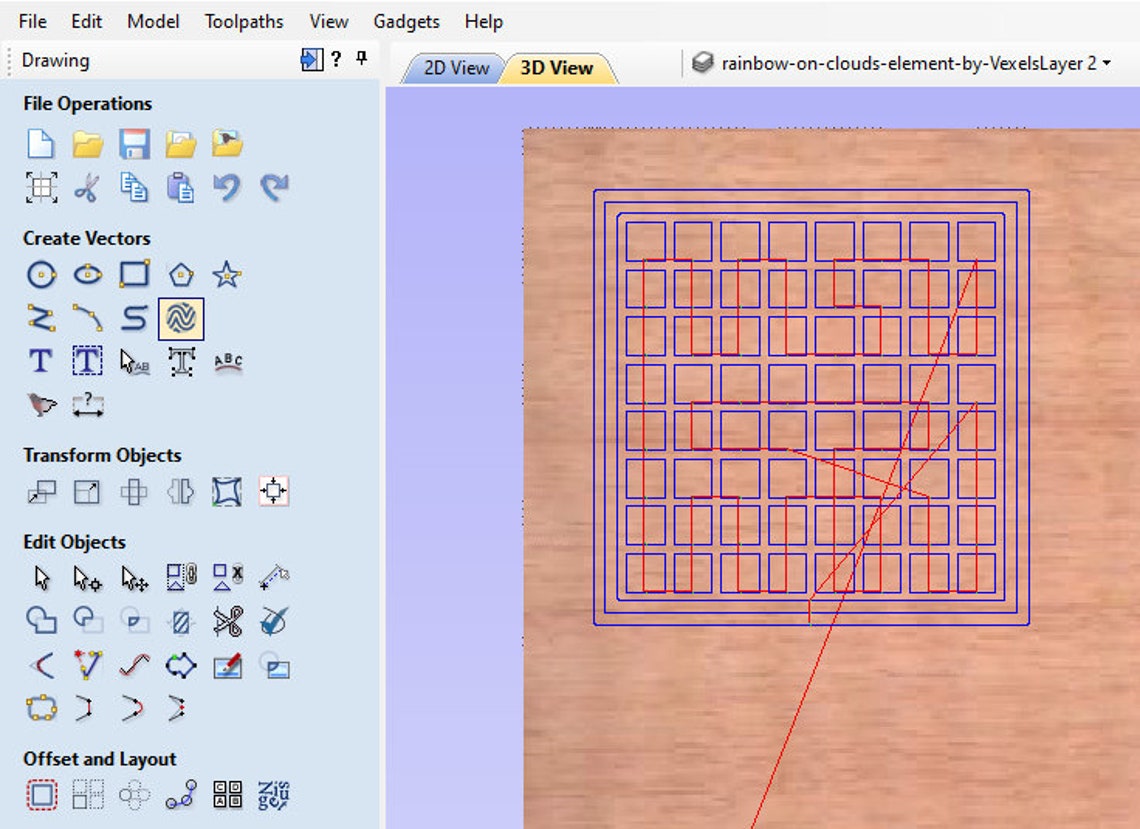The image size is (1140, 829).
Task: Select the Draw Circle tool
Action: pyautogui.click(x=41, y=274)
